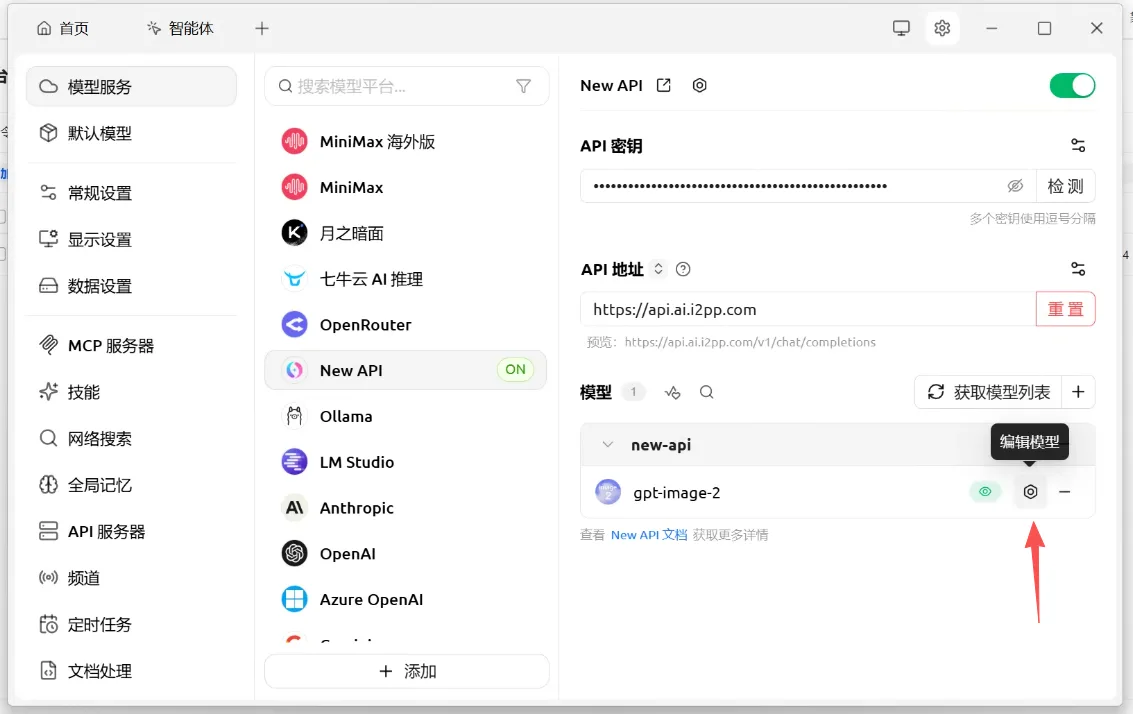Open New API provider settings hexagon icon

(699, 85)
